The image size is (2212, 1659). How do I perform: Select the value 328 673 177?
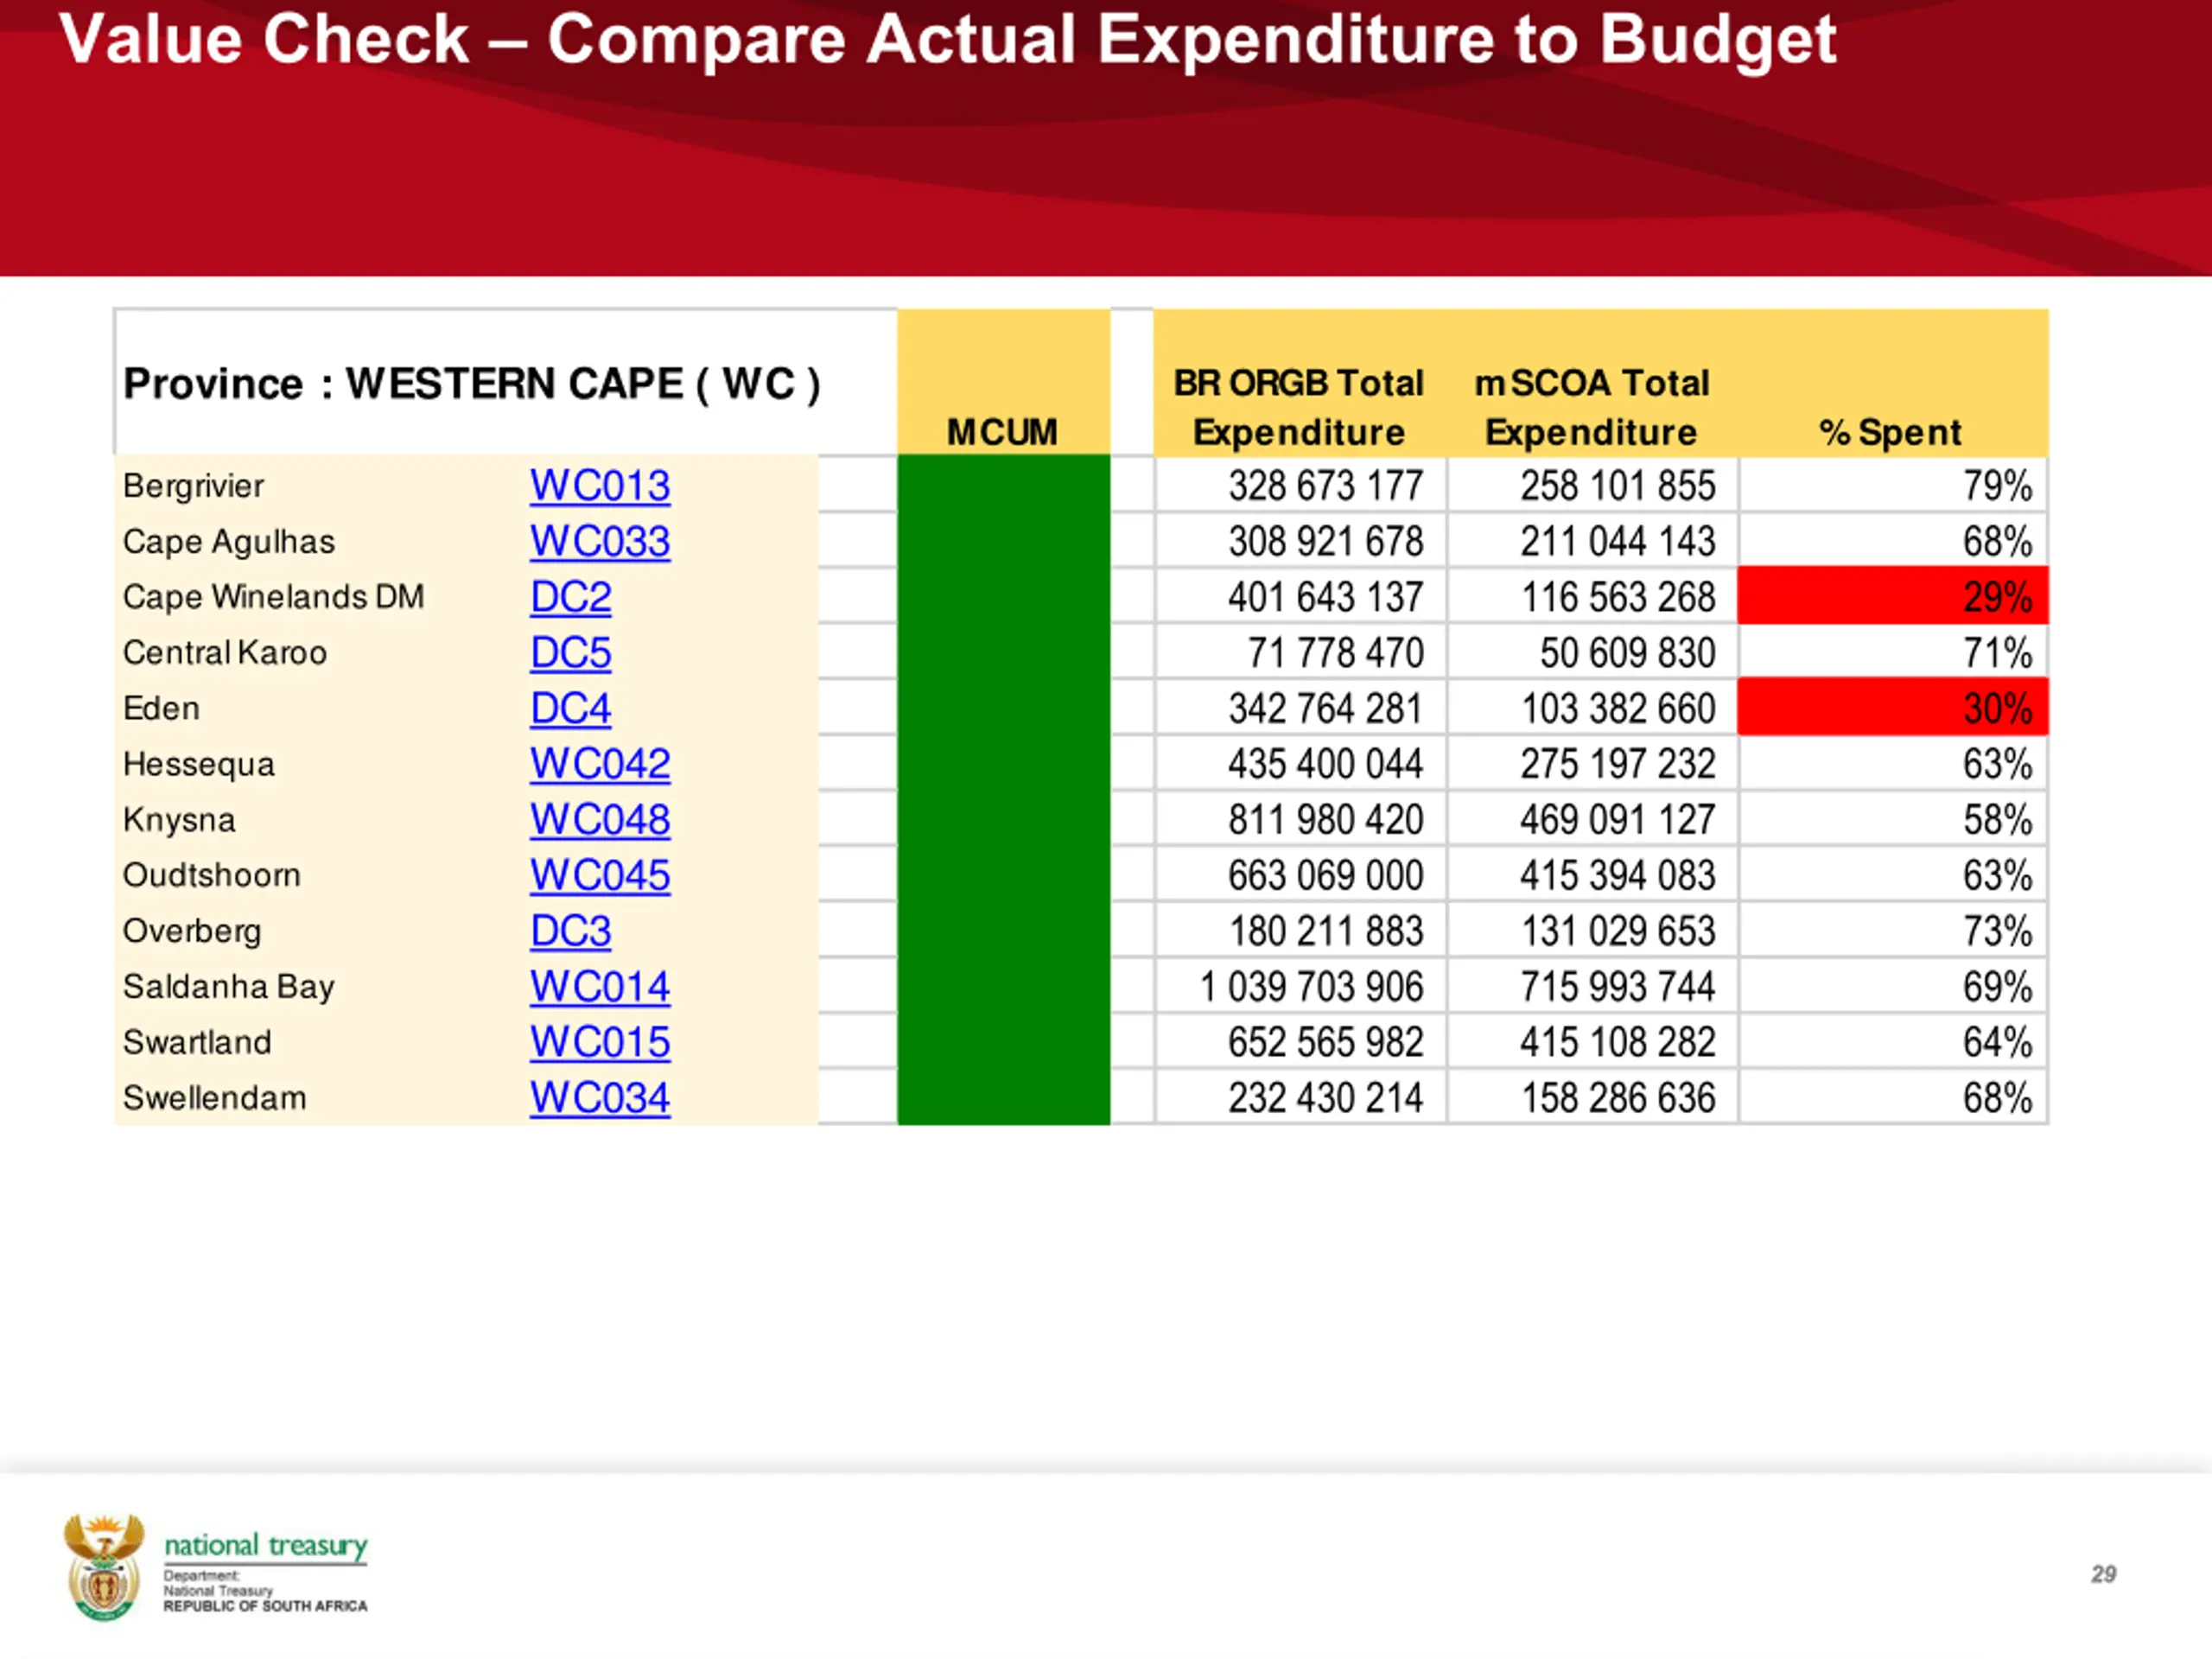coord(1326,486)
